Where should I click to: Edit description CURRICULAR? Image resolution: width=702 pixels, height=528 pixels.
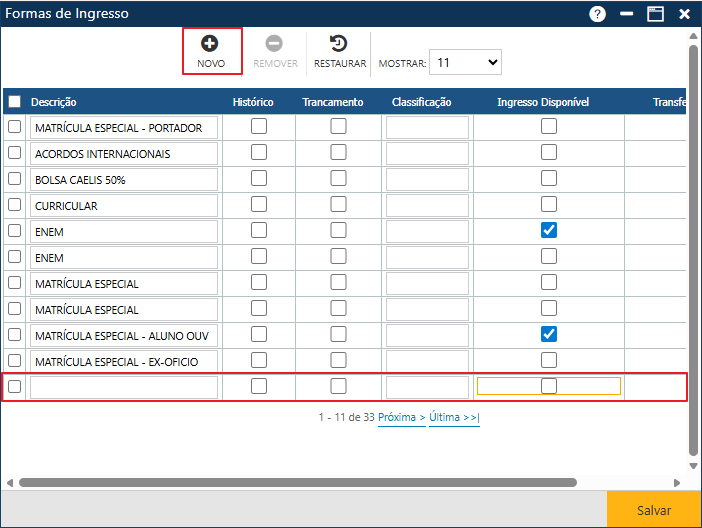pyautogui.click(x=124, y=206)
